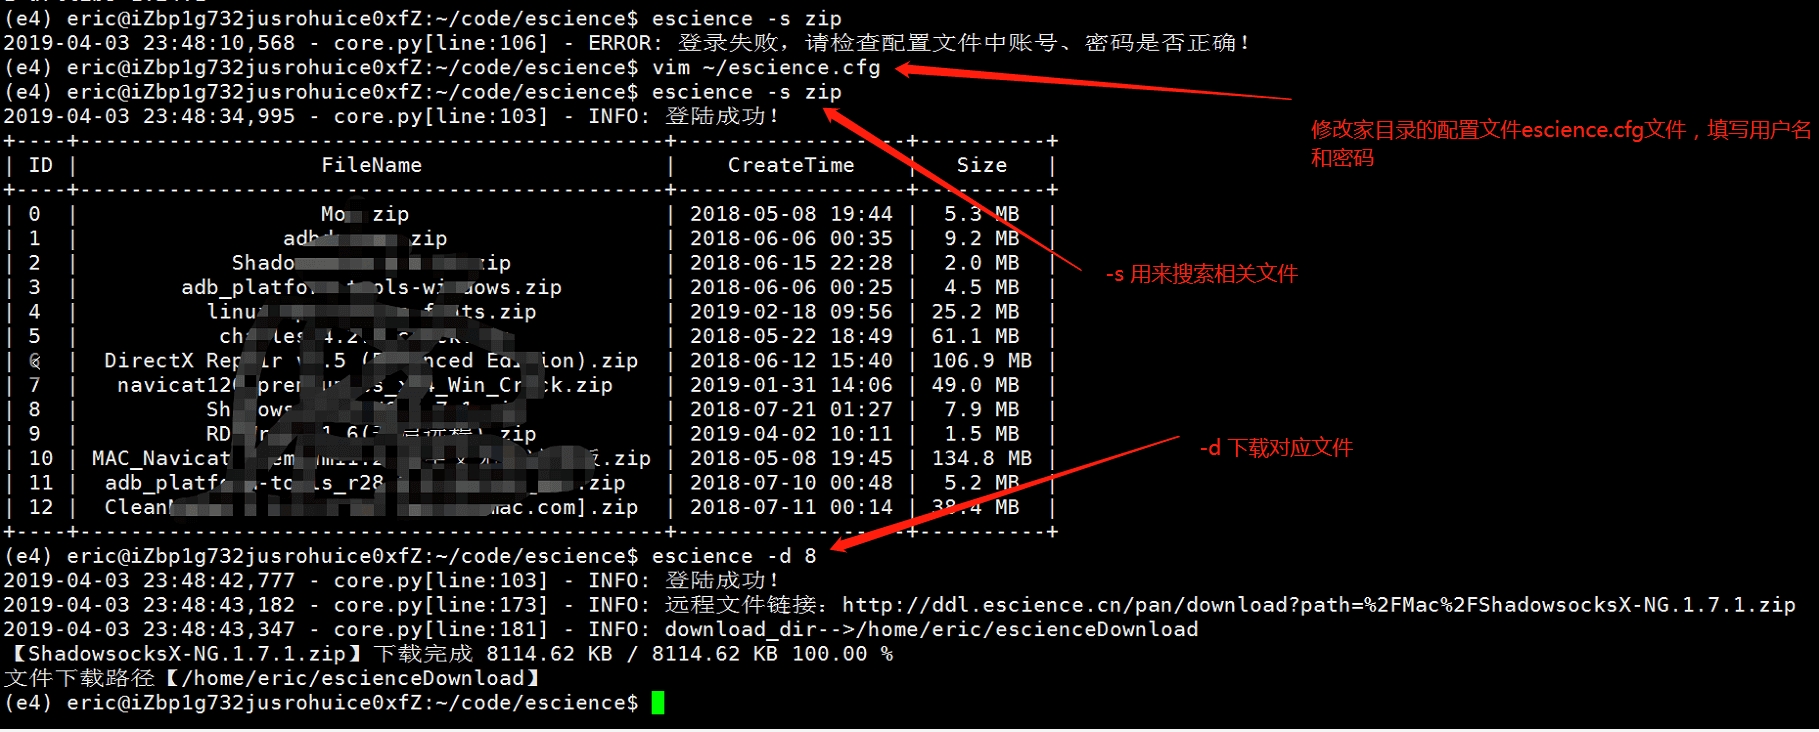This screenshot has width=1819, height=732.
Task: Click the '100.00 %' download progress value
Action: (842, 654)
